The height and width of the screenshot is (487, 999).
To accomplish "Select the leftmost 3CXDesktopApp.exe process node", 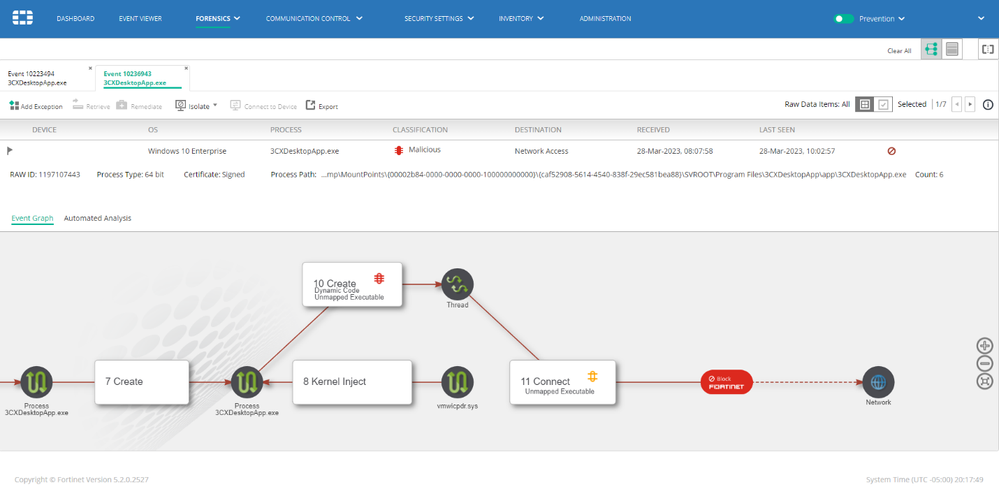I will [x=36, y=382].
